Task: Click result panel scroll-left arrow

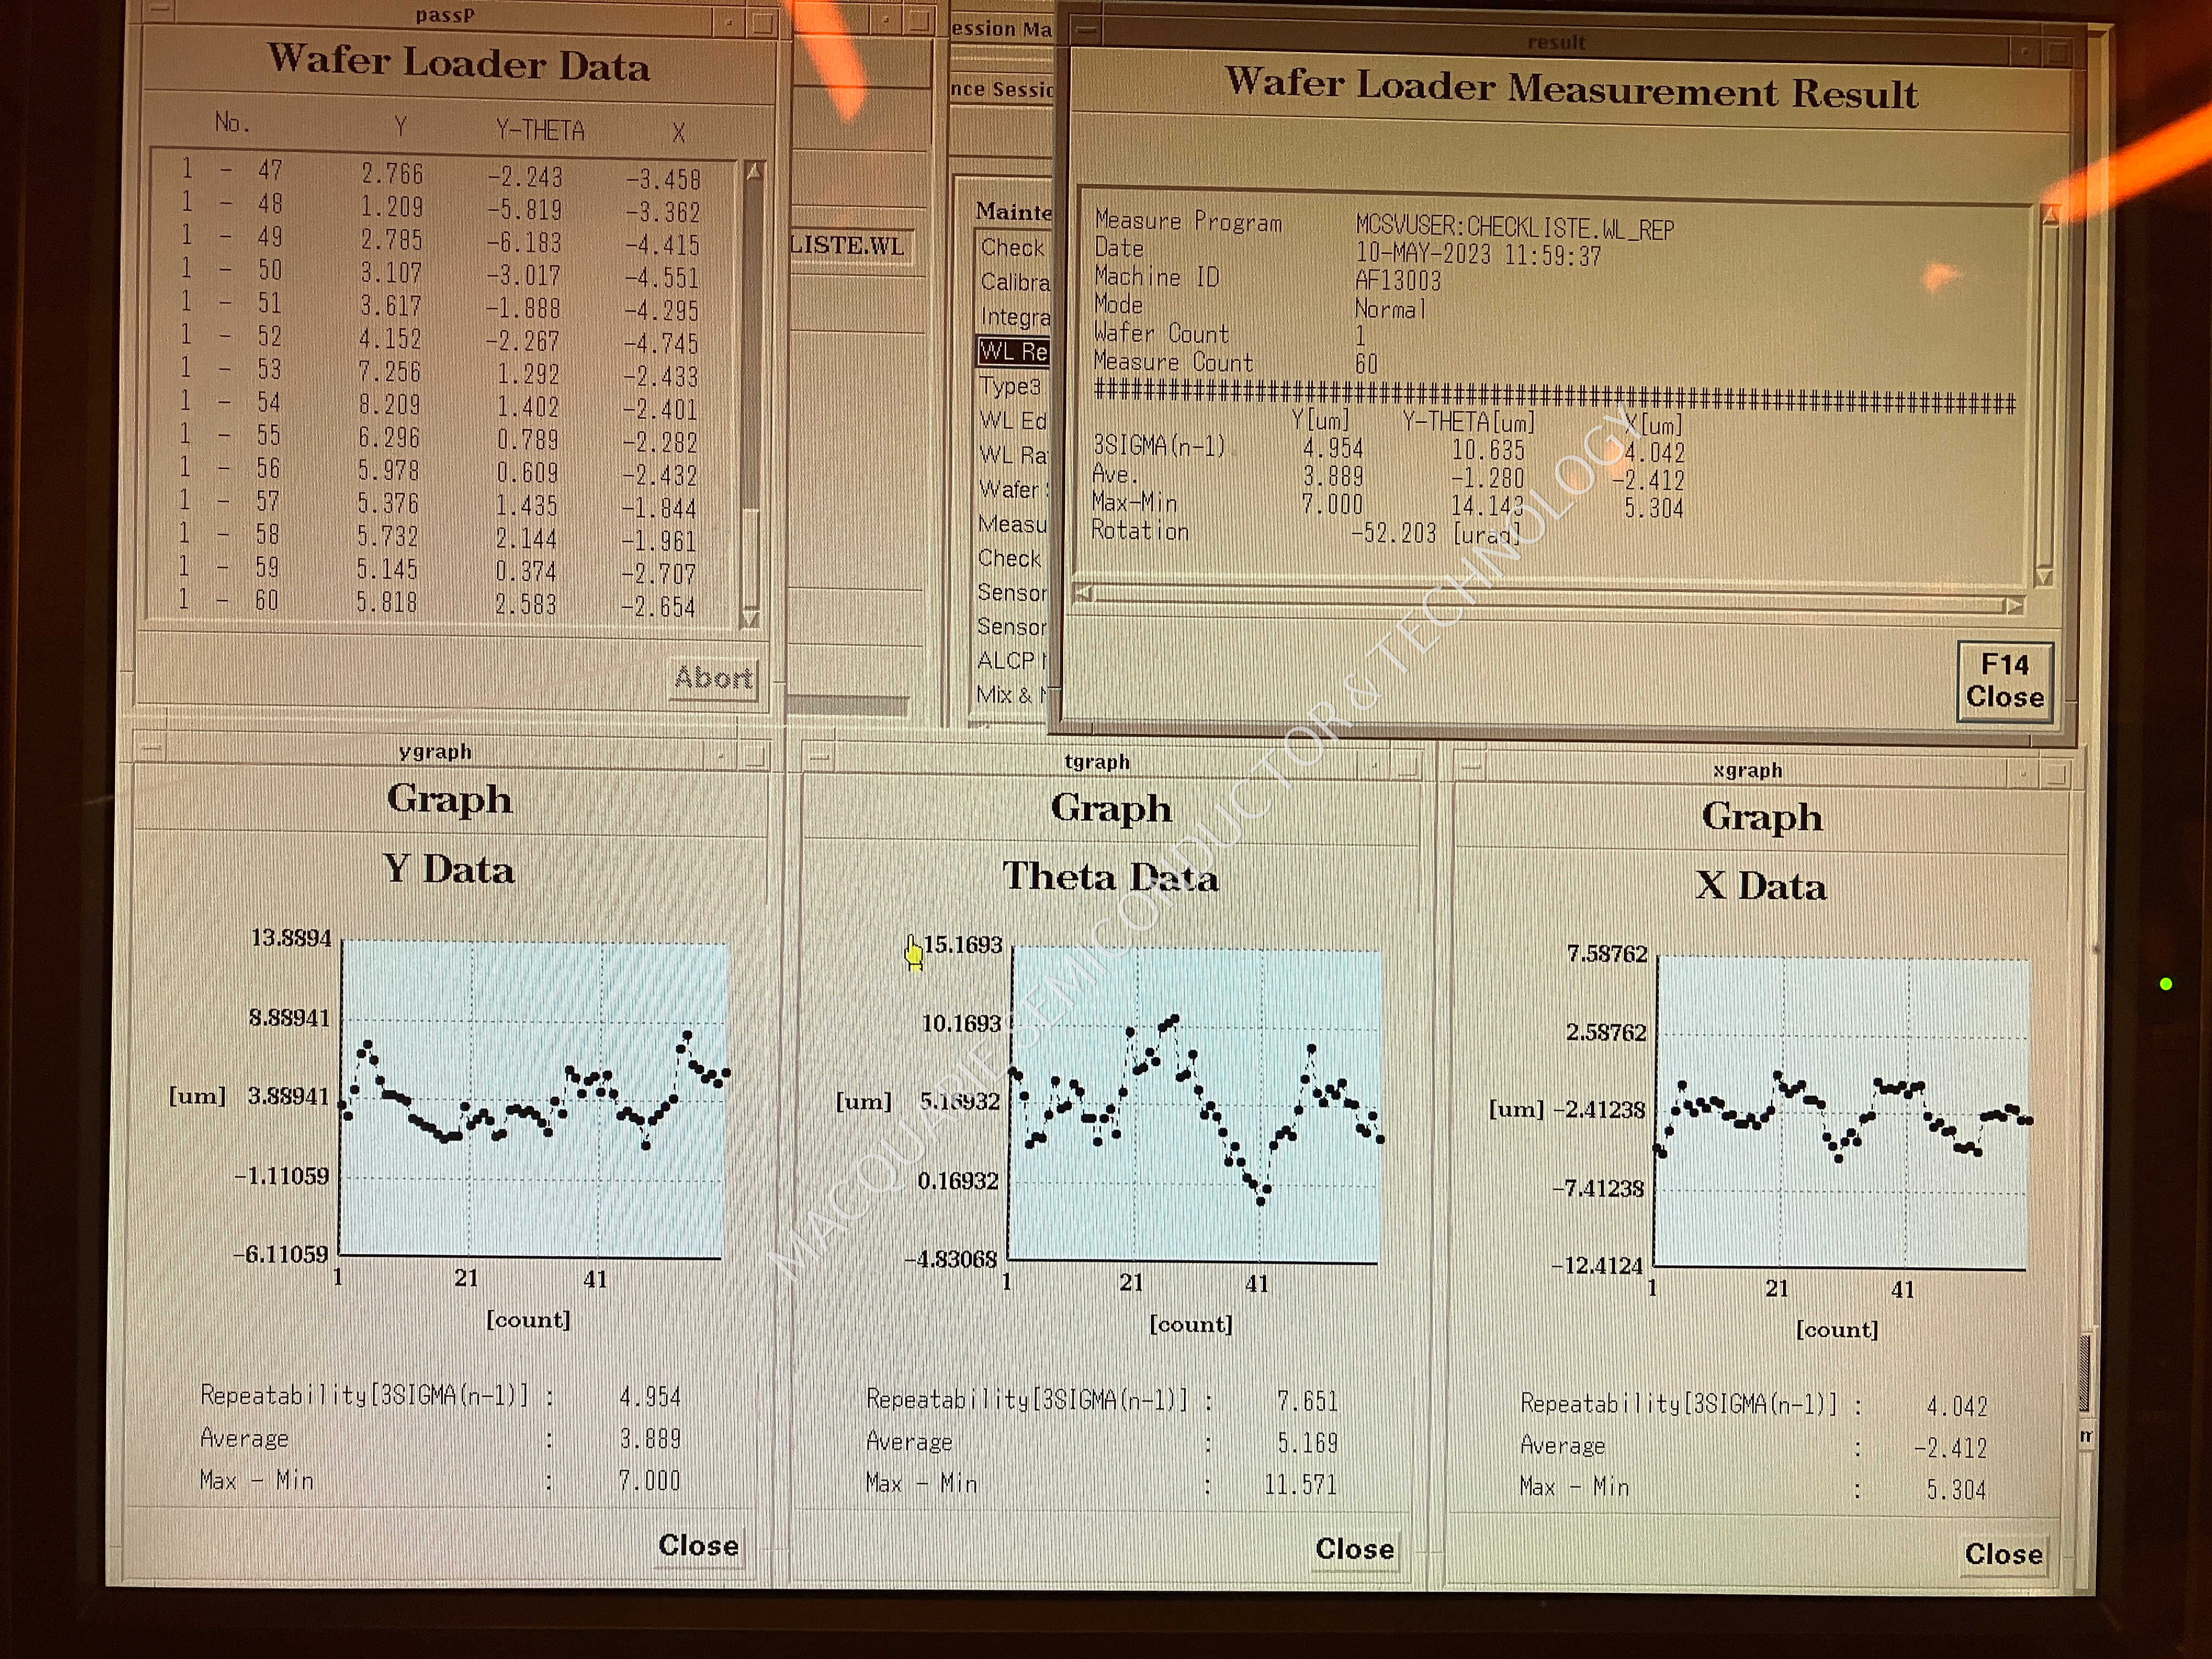Action: 1082,592
